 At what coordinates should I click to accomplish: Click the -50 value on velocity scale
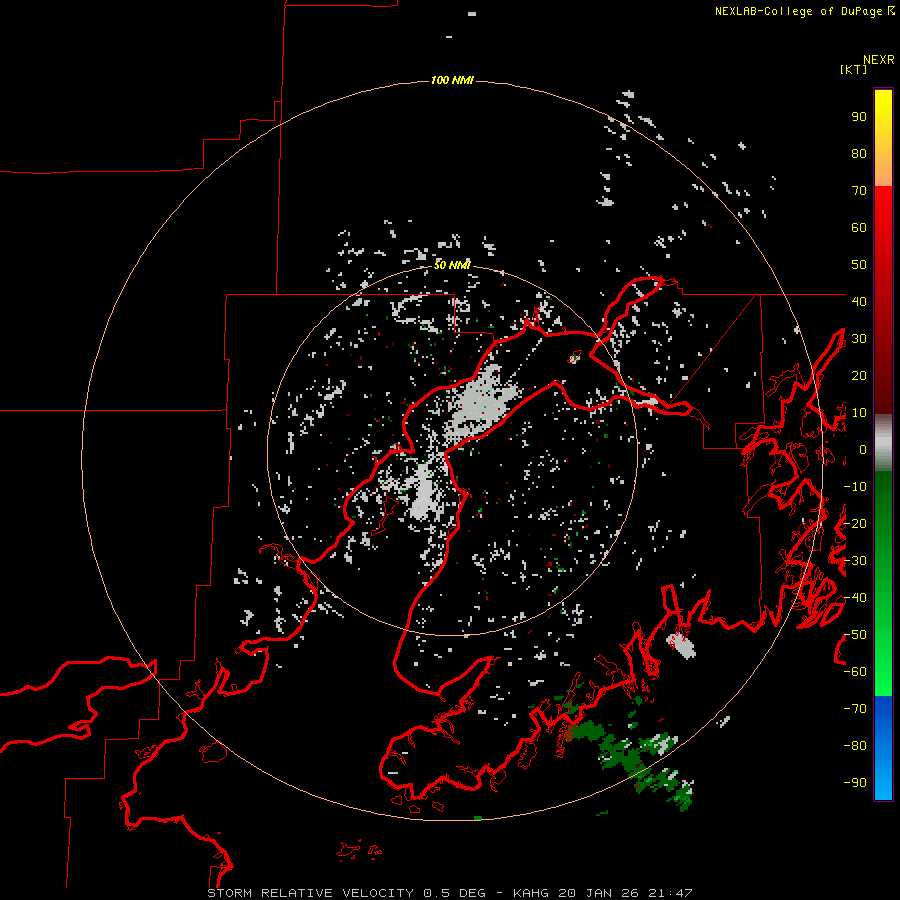pyautogui.click(x=855, y=635)
